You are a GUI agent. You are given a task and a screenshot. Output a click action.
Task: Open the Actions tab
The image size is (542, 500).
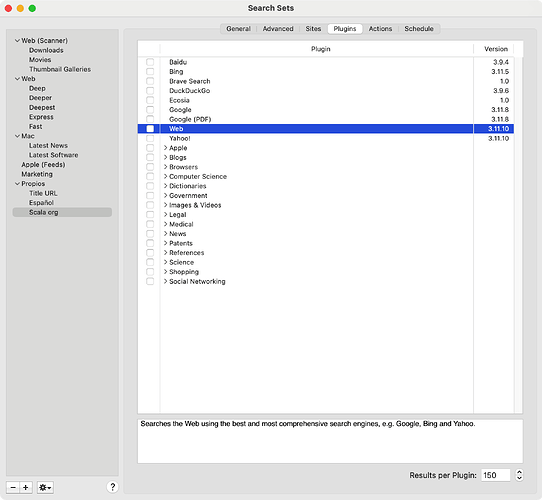coord(380,29)
